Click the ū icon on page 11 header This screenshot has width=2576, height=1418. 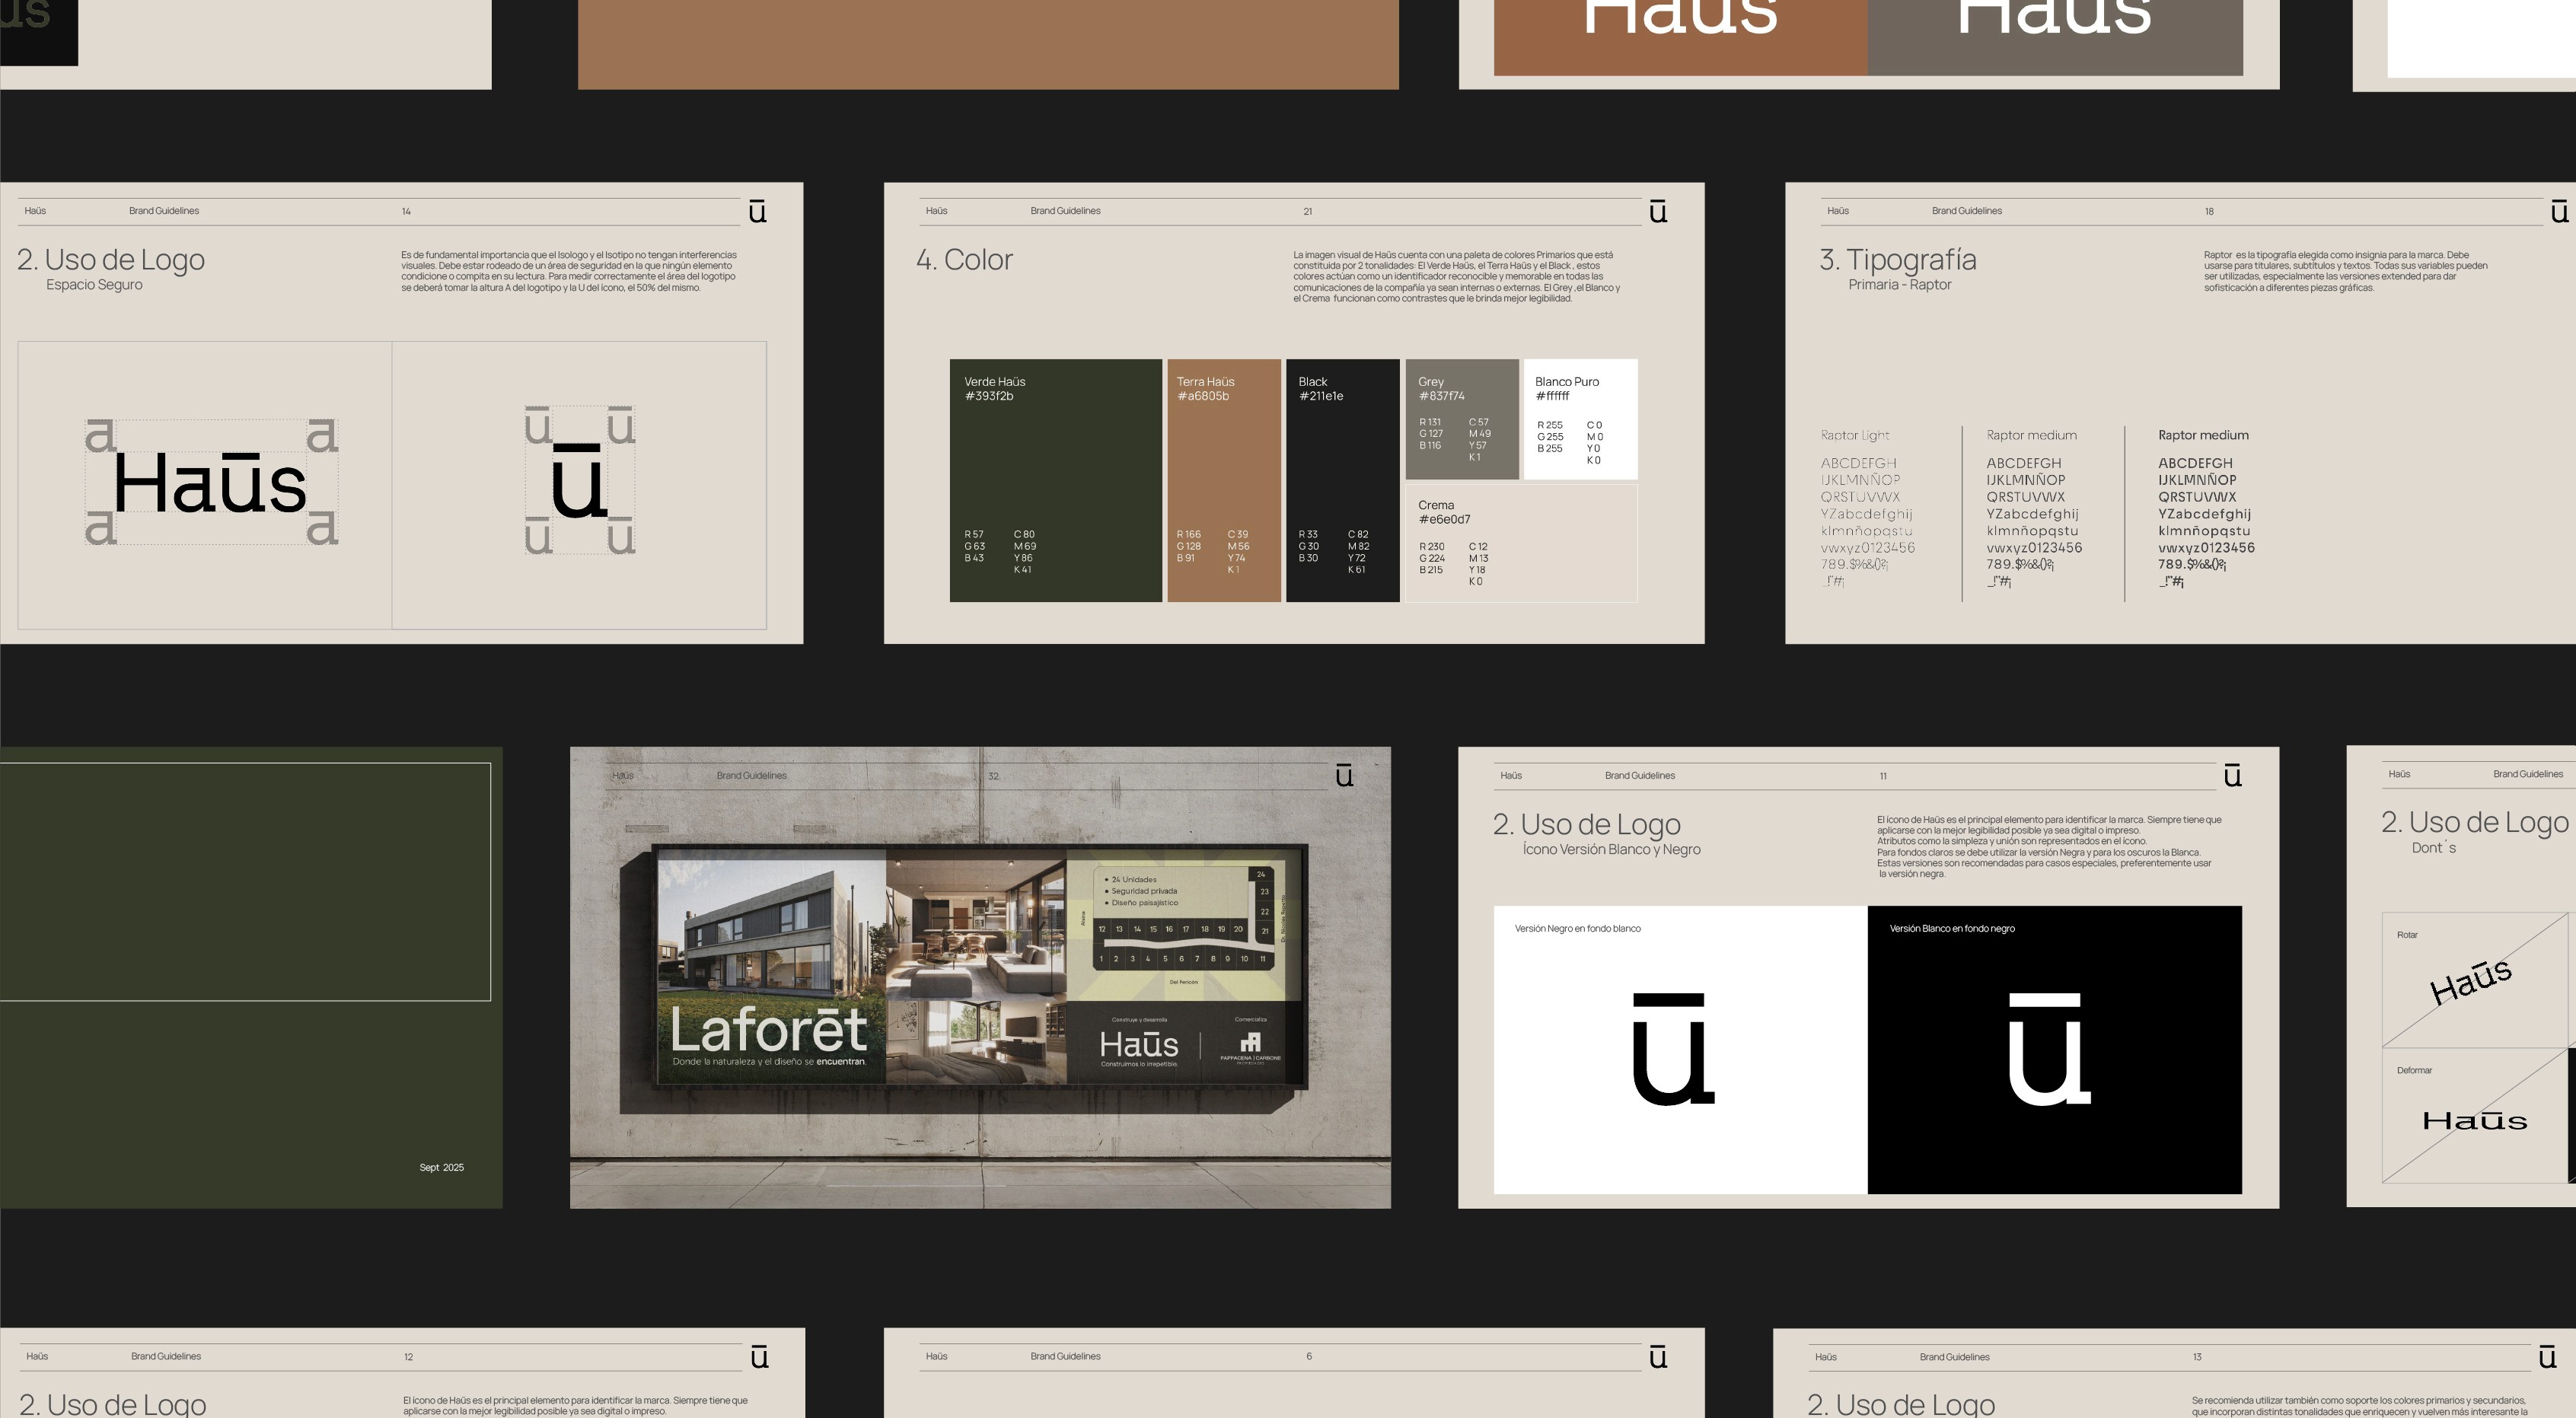pos(2232,775)
